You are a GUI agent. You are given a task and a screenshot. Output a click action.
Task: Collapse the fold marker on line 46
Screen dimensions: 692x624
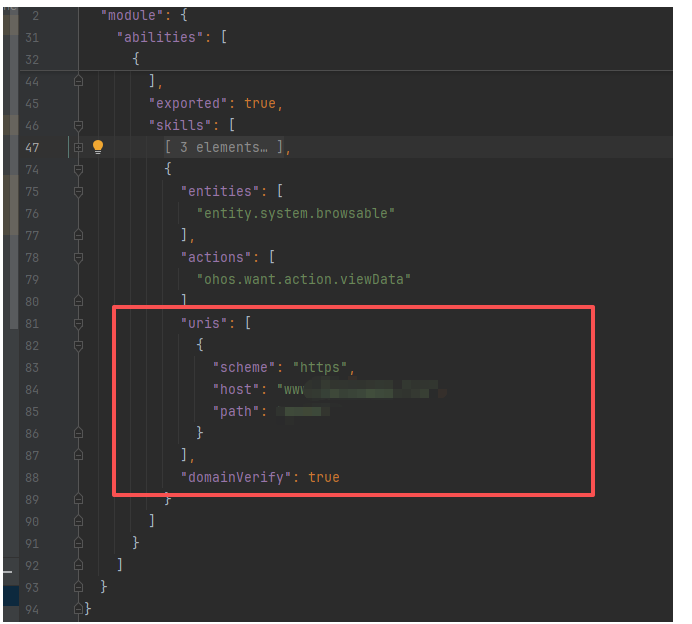point(79,126)
